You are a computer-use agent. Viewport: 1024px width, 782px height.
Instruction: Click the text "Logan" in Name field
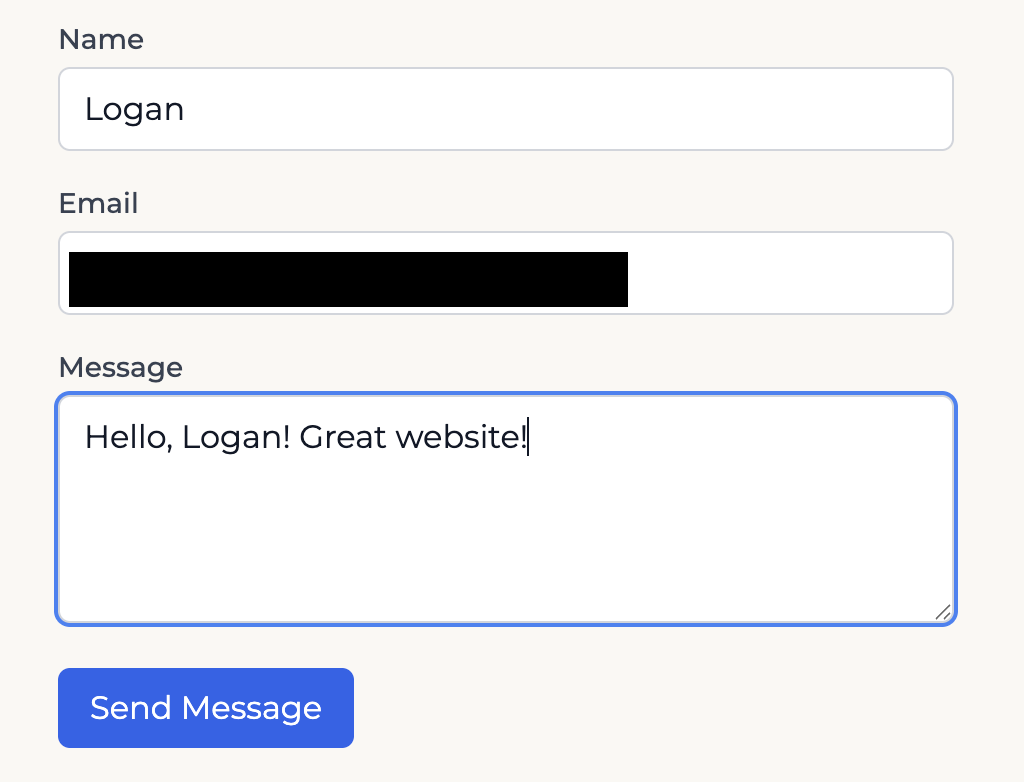(x=134, y=109)
